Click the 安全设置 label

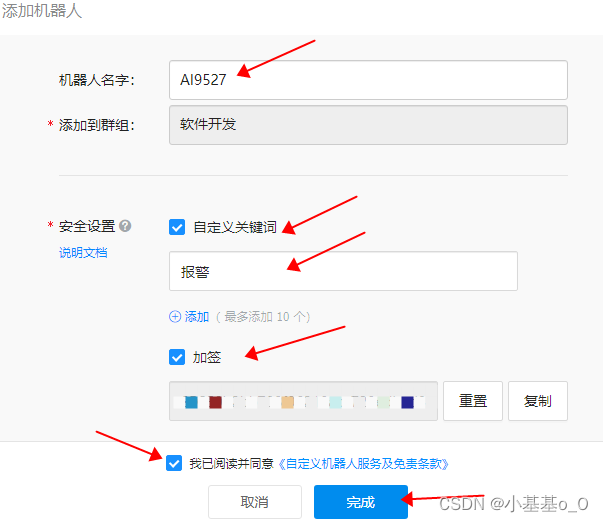click(87, 226)
